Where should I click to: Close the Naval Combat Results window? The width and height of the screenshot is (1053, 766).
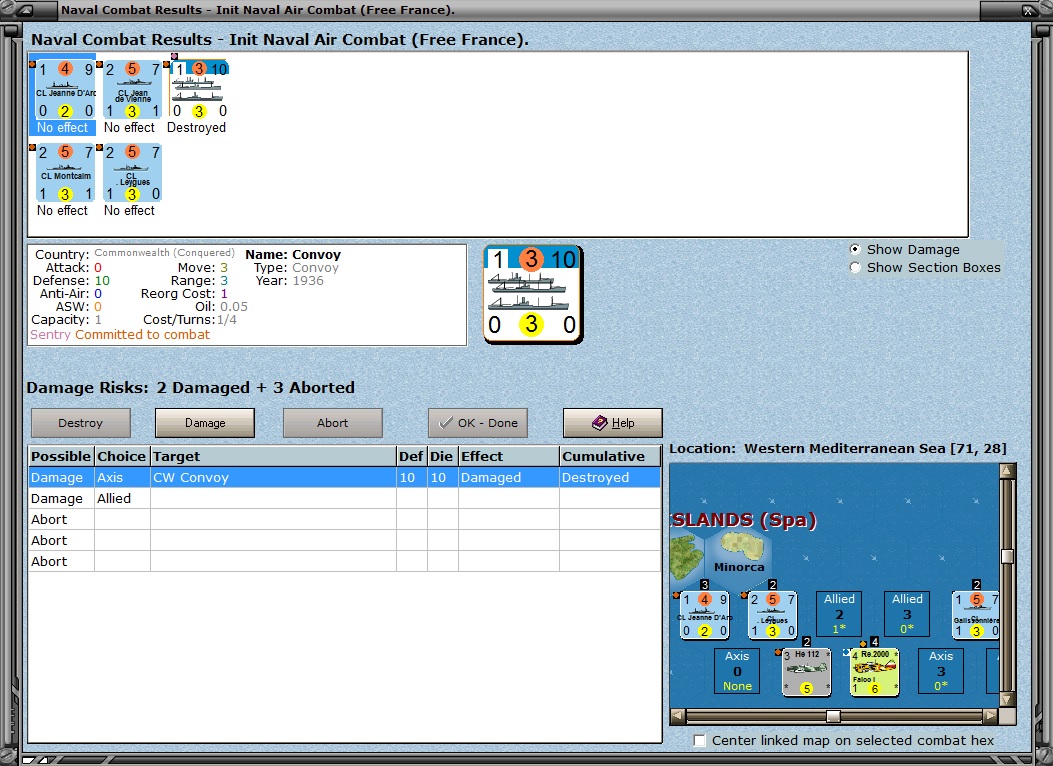pyautogui.click(x=1029, y=10)
